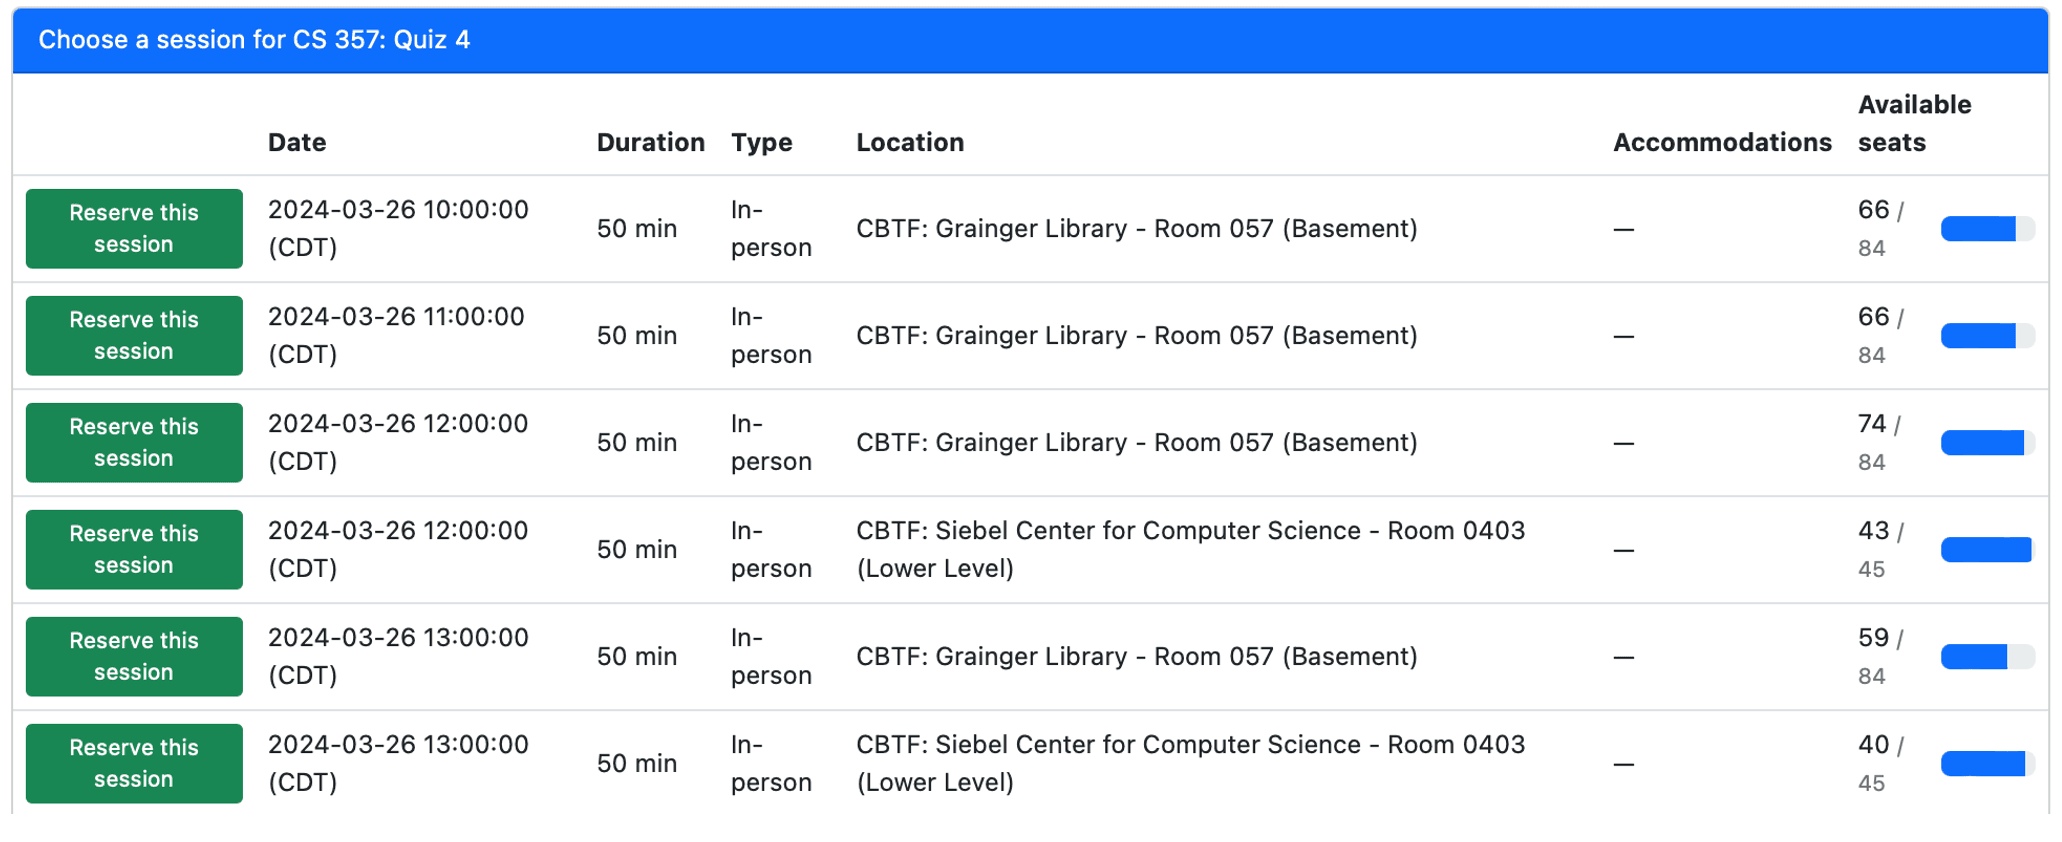
Task: Click the seat availability bar showing 66 of 84
Action: (1988, 228)
